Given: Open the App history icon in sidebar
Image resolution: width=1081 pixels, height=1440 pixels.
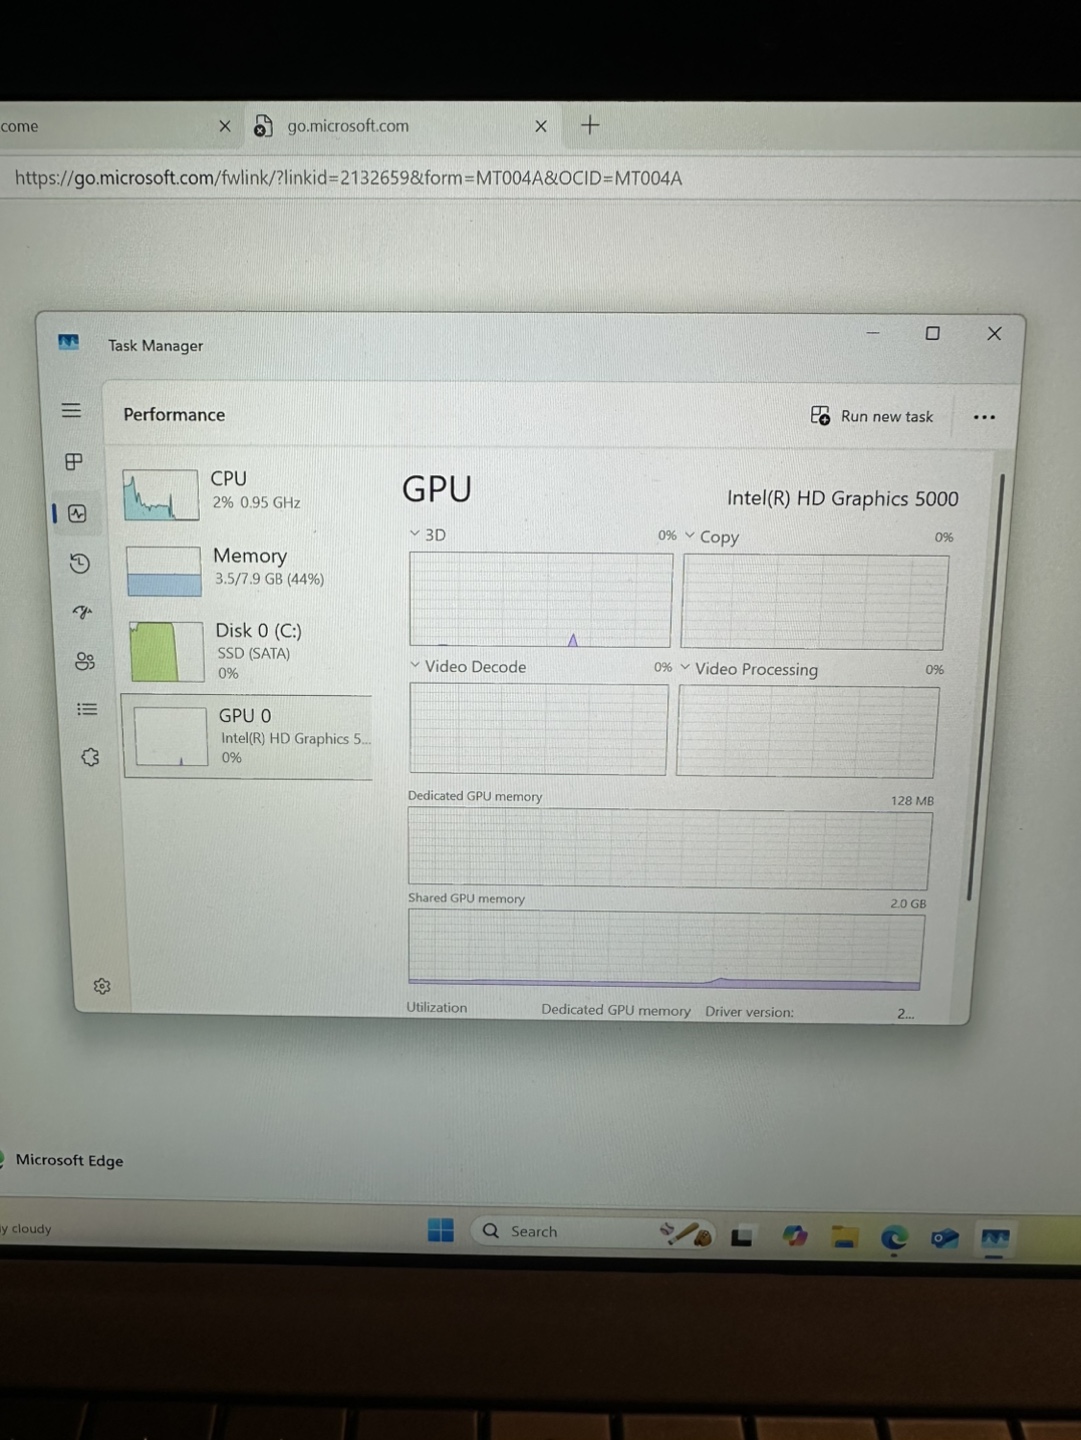Looking at the screenshot, I should (x=80, y=563).
